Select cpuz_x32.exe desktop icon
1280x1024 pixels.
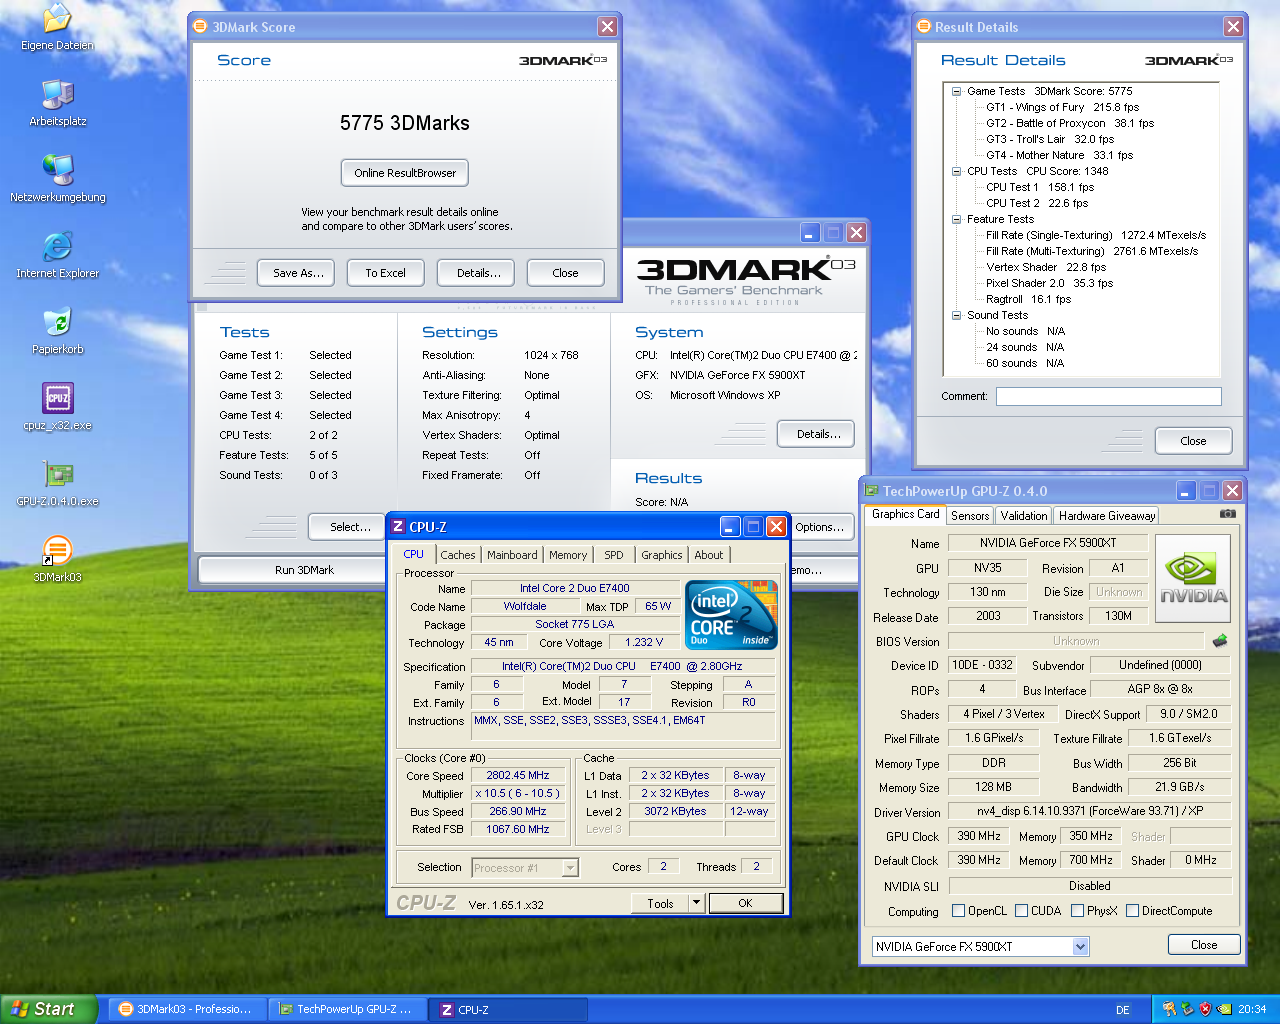pos(58,398)
